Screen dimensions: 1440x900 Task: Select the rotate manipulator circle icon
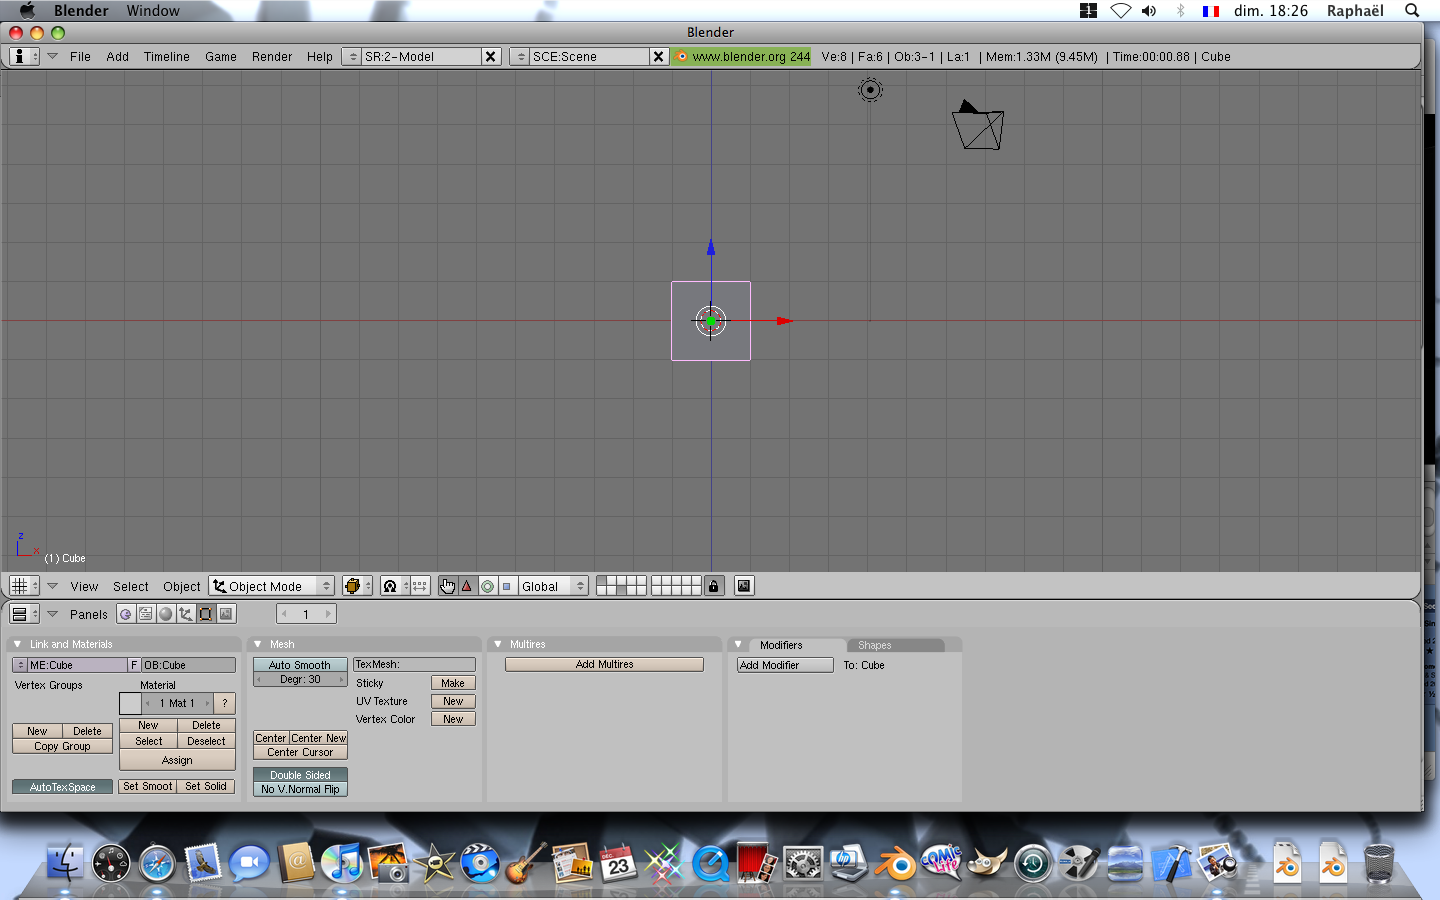click(487, 586)
